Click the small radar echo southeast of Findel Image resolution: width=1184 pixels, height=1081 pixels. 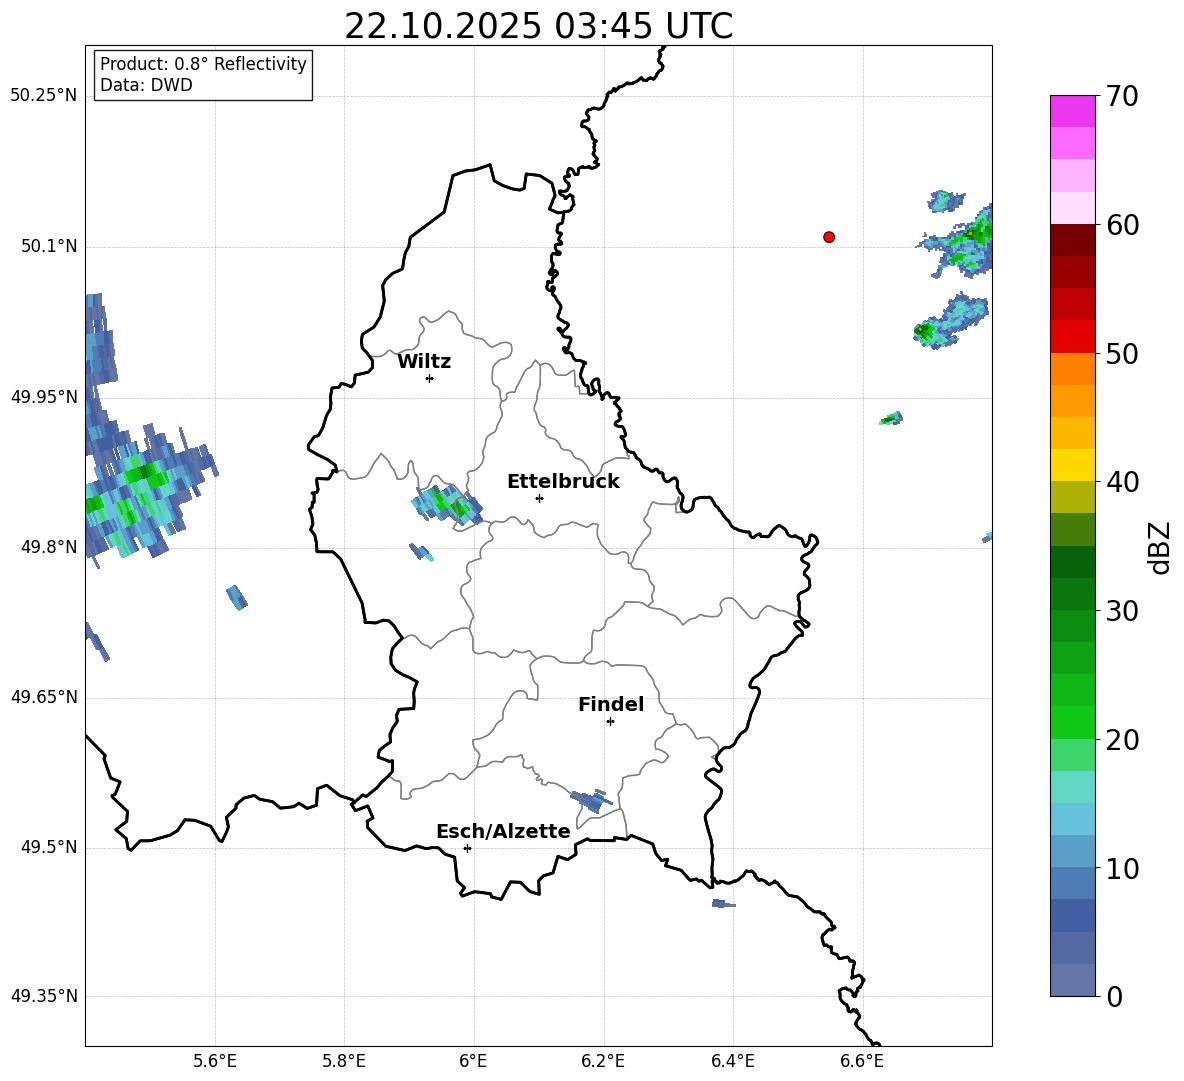tap(591, 800)
